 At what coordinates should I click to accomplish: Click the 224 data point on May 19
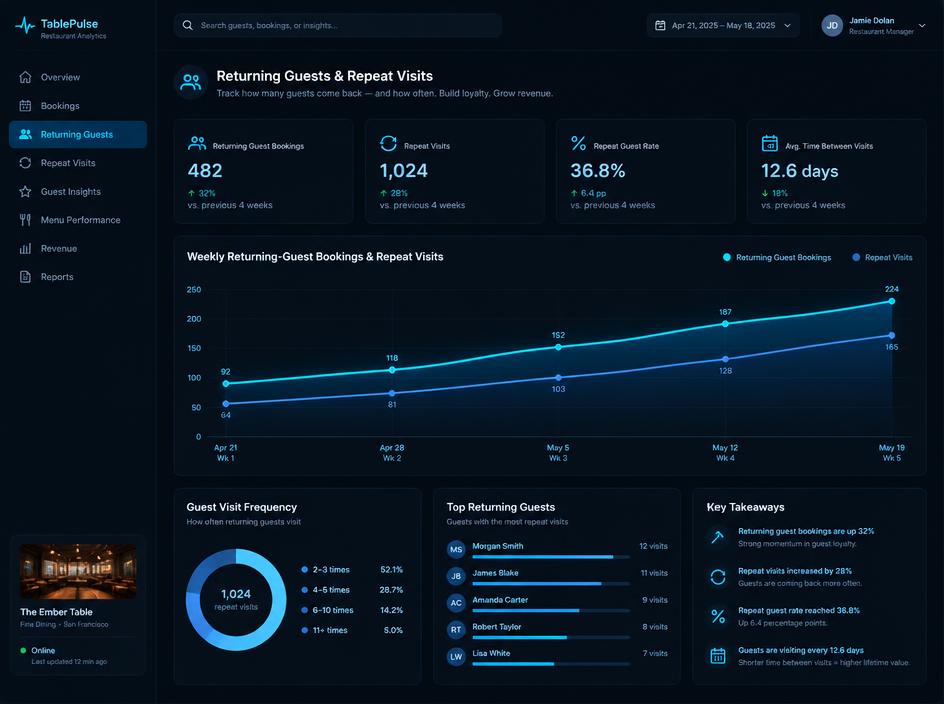pos(891,301)
